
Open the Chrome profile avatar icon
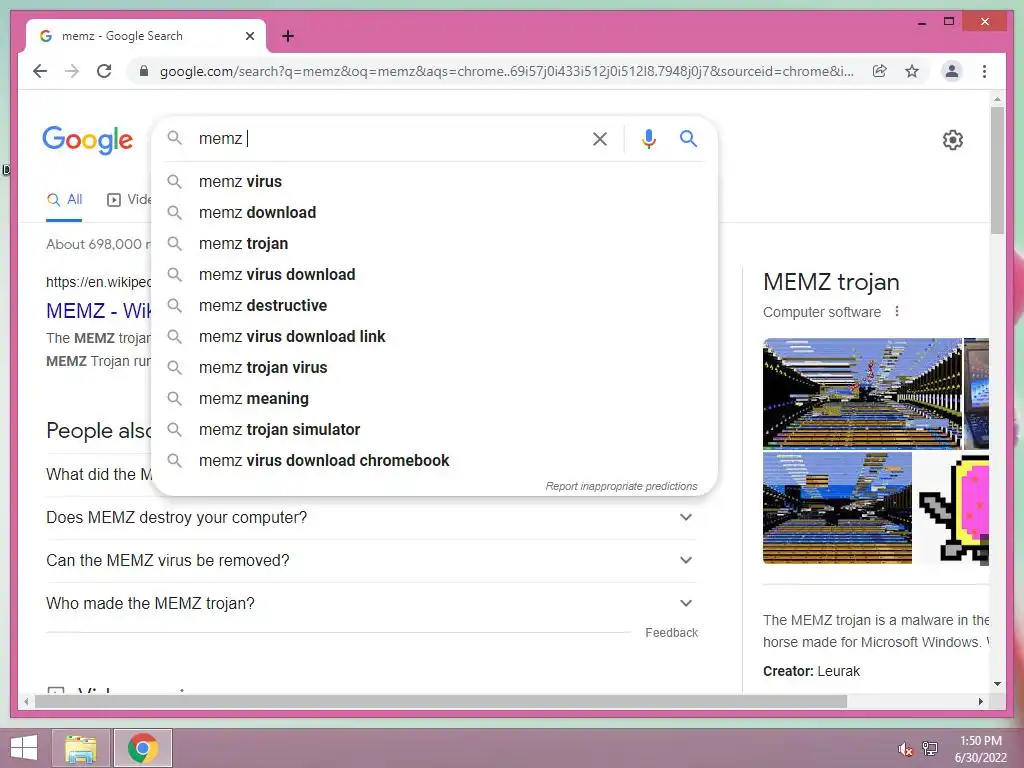pos(952,71)
